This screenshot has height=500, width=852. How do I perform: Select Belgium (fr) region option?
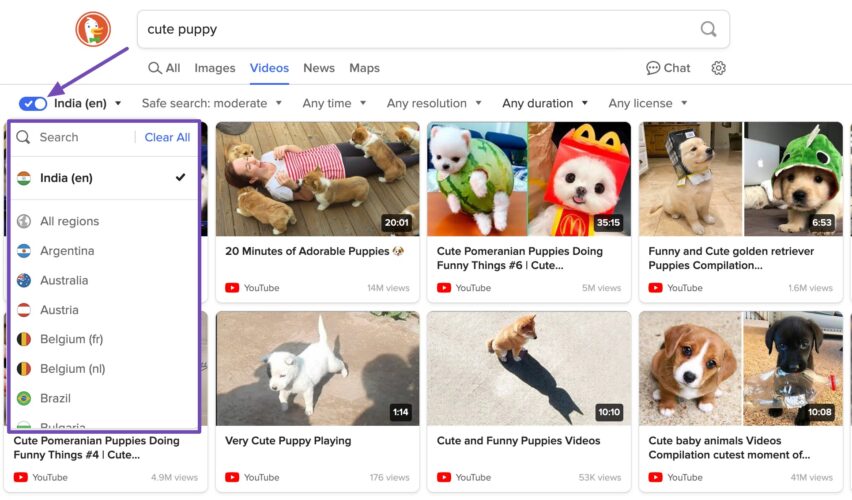[x=71, y=339]
